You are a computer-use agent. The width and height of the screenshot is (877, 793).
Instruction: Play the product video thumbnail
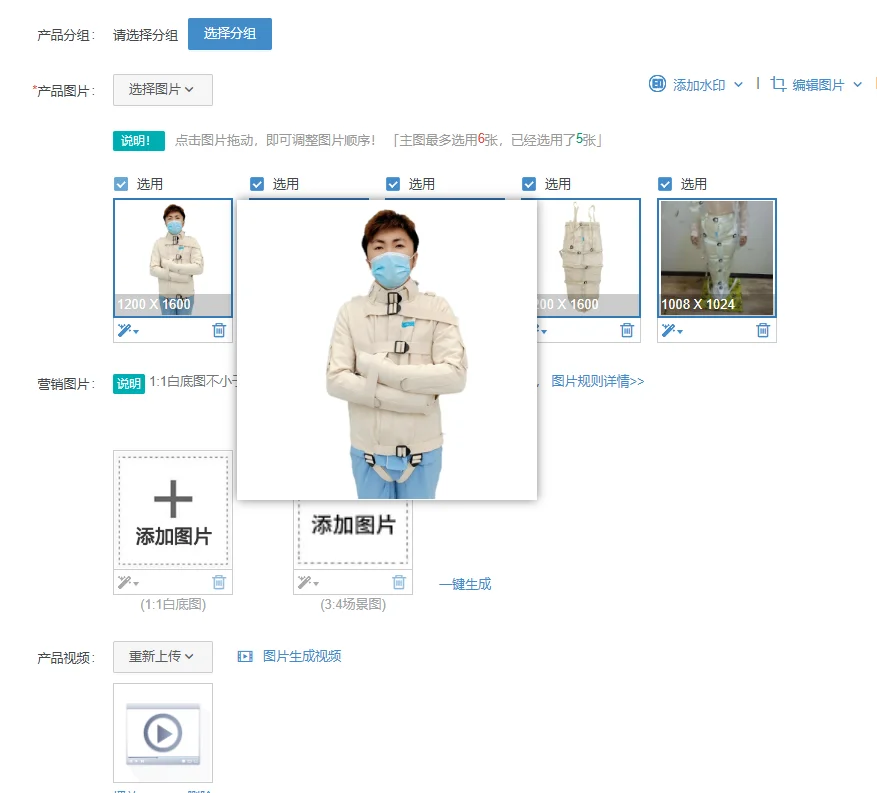[163, 733]
